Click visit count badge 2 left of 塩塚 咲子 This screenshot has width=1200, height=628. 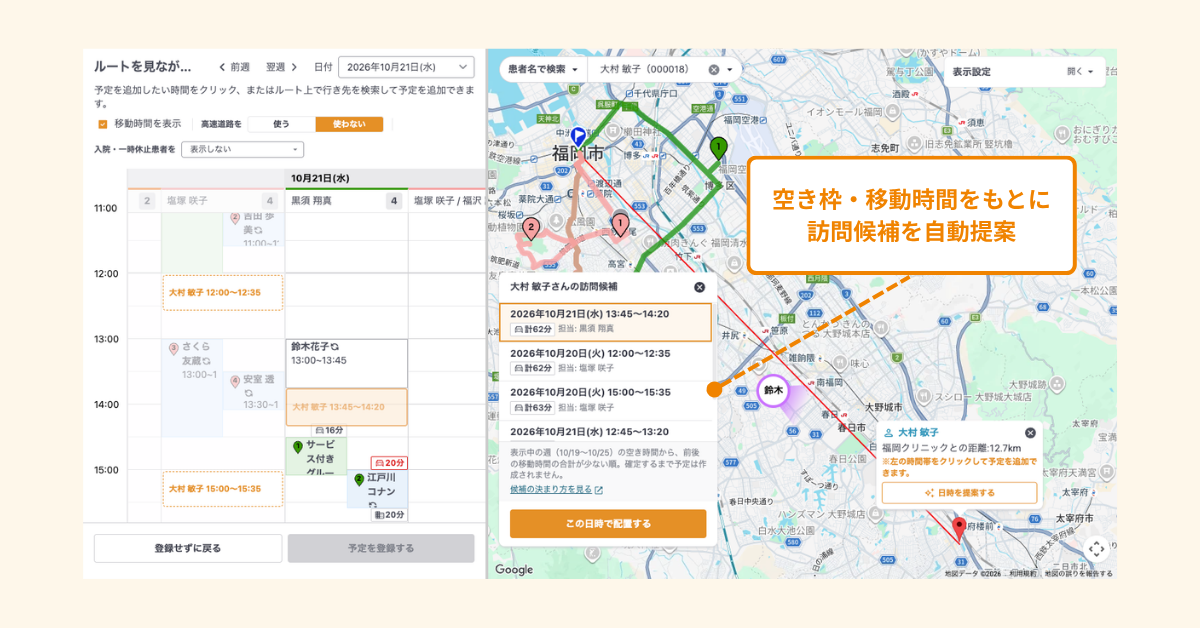tap(146, 201)
